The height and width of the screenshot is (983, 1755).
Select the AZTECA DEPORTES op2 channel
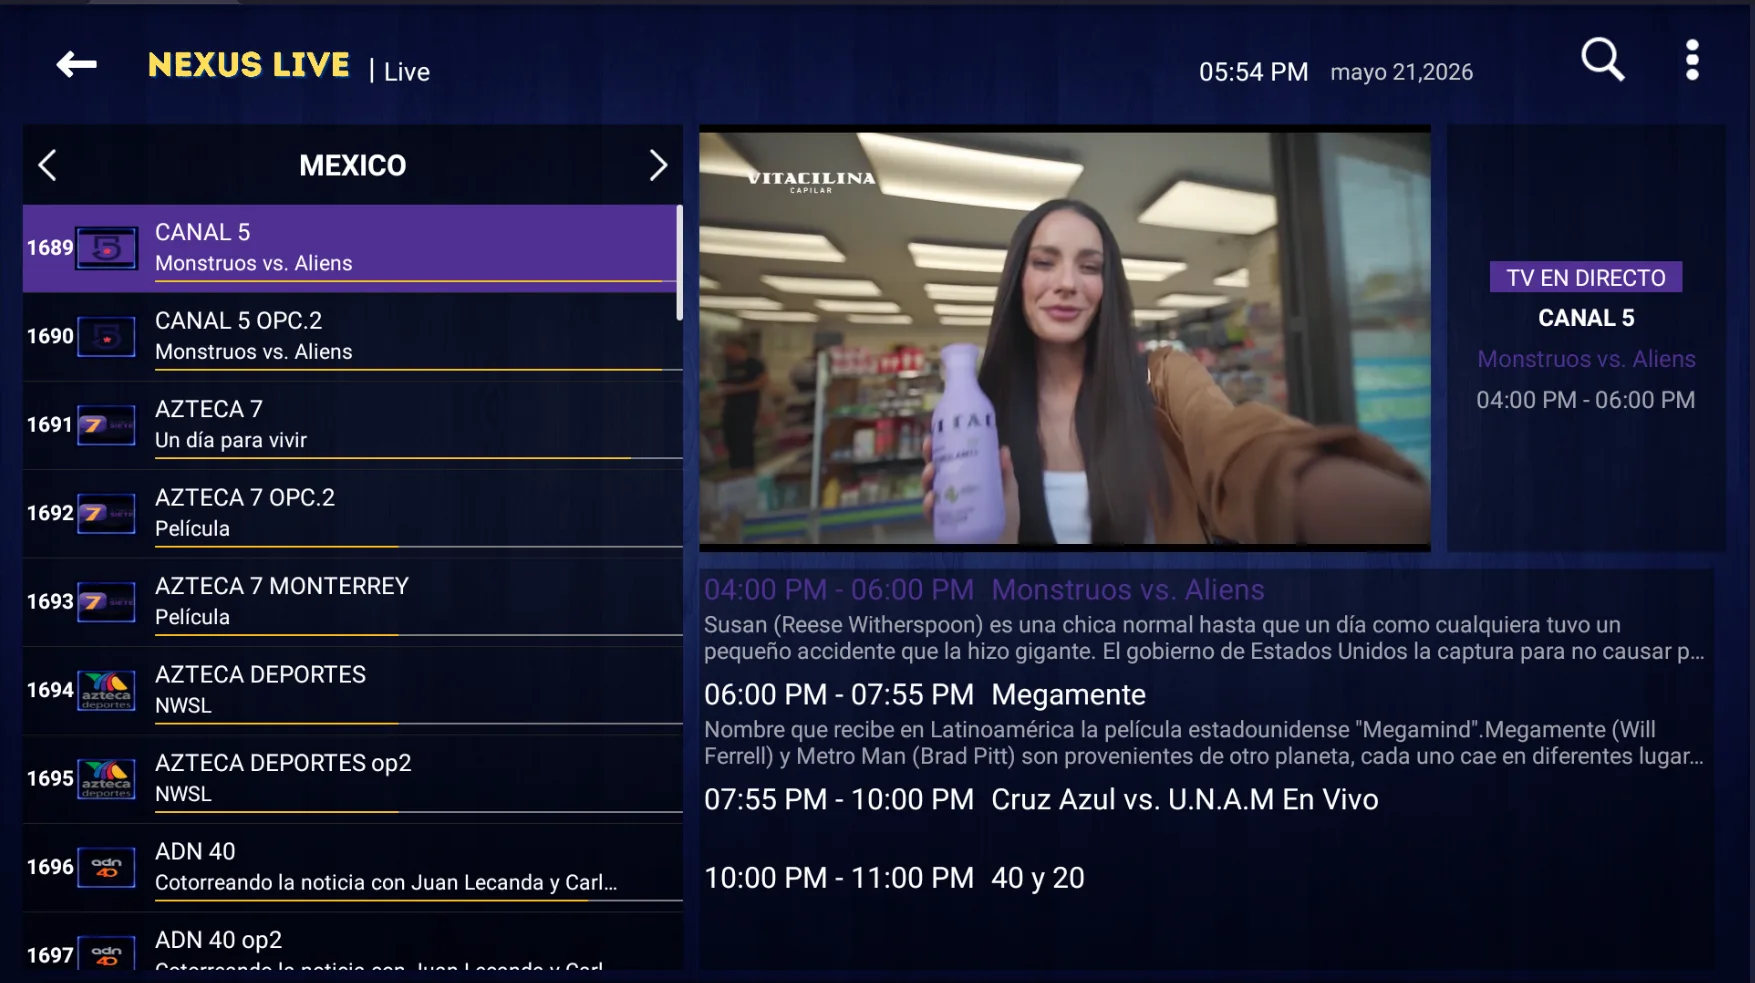283,763
